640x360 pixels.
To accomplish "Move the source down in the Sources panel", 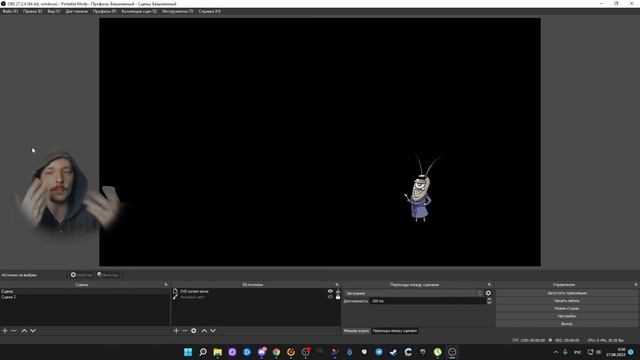I will coord(213,331).
